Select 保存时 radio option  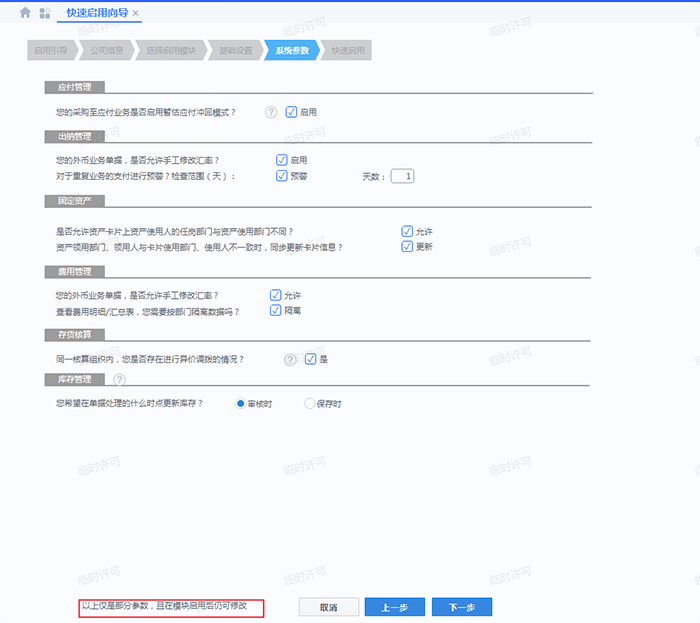310,403
